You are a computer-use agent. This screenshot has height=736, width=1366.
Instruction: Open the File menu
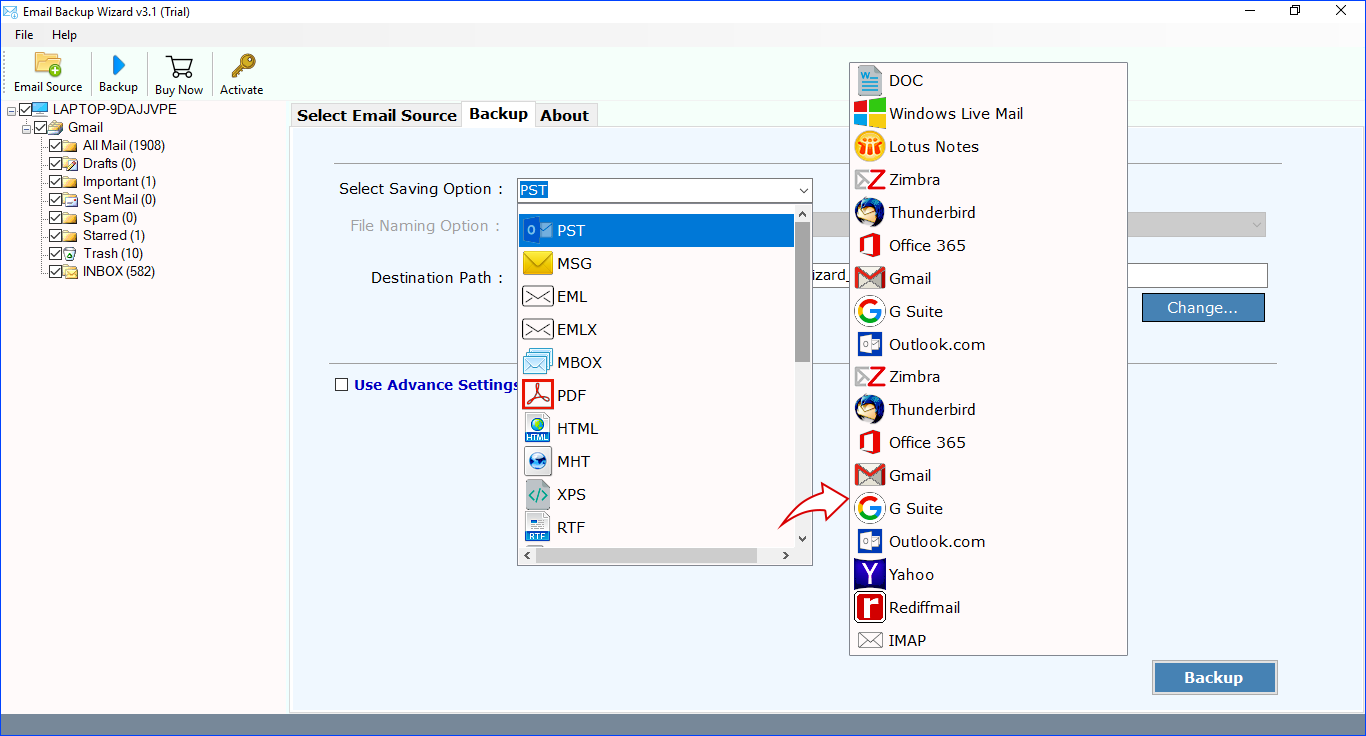coord(24,35)
